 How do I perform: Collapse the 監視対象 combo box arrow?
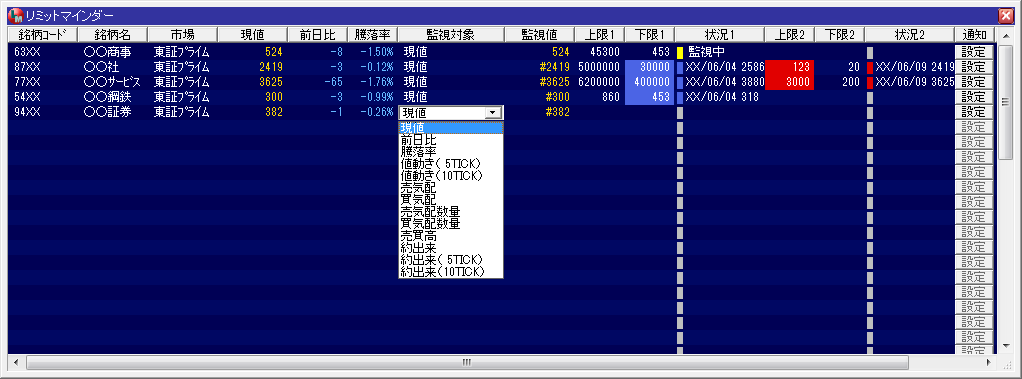click(490, 112)
